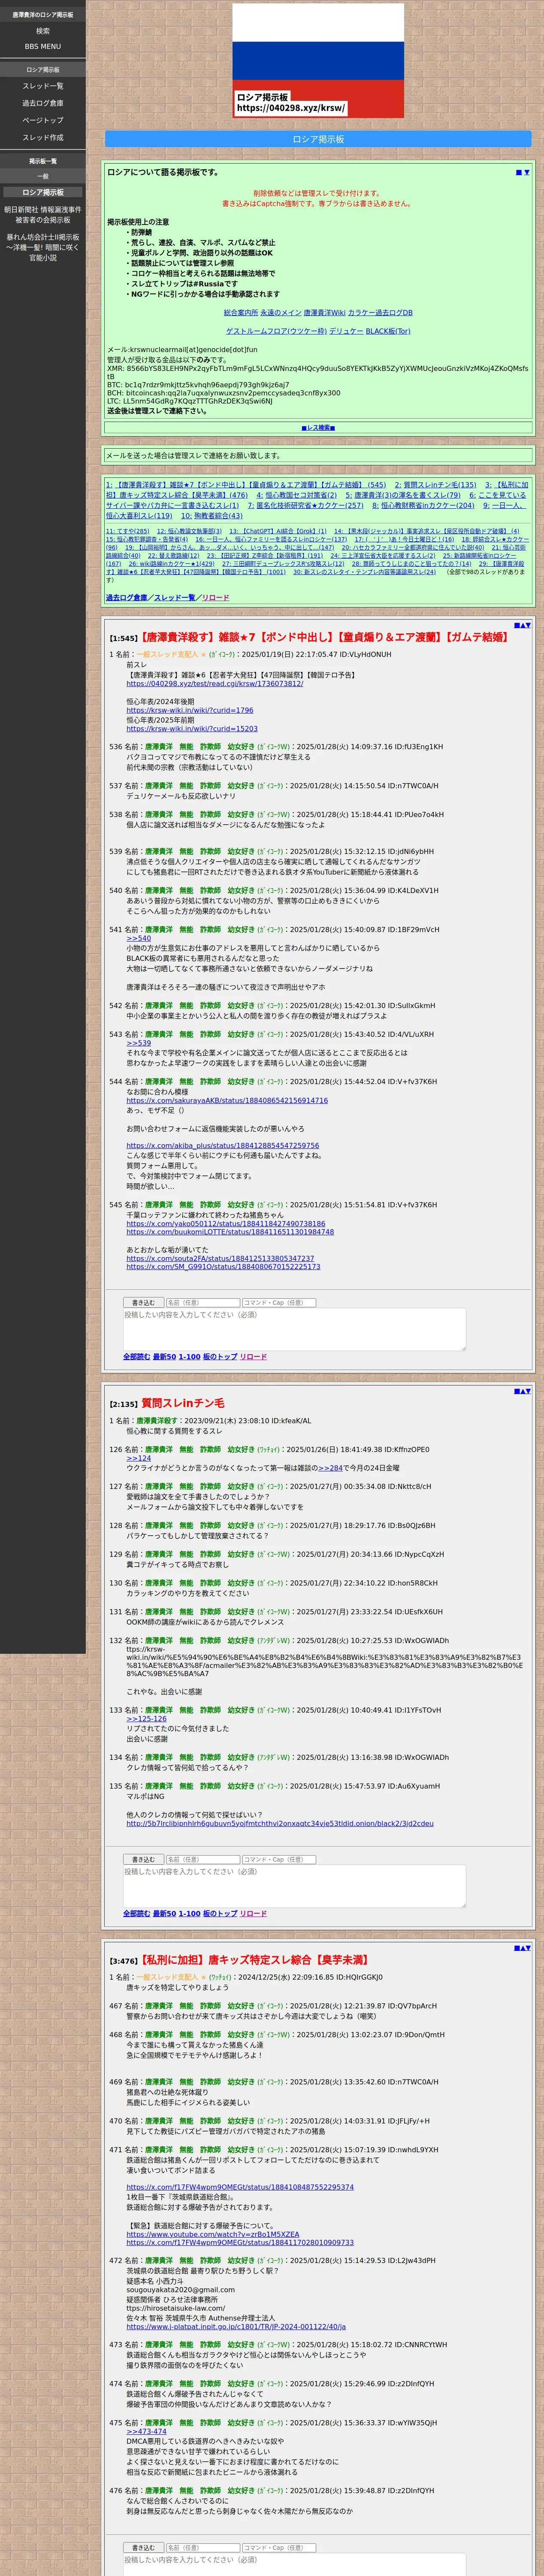
Task: Open the デリュケー link
Action: coord(346,331)
